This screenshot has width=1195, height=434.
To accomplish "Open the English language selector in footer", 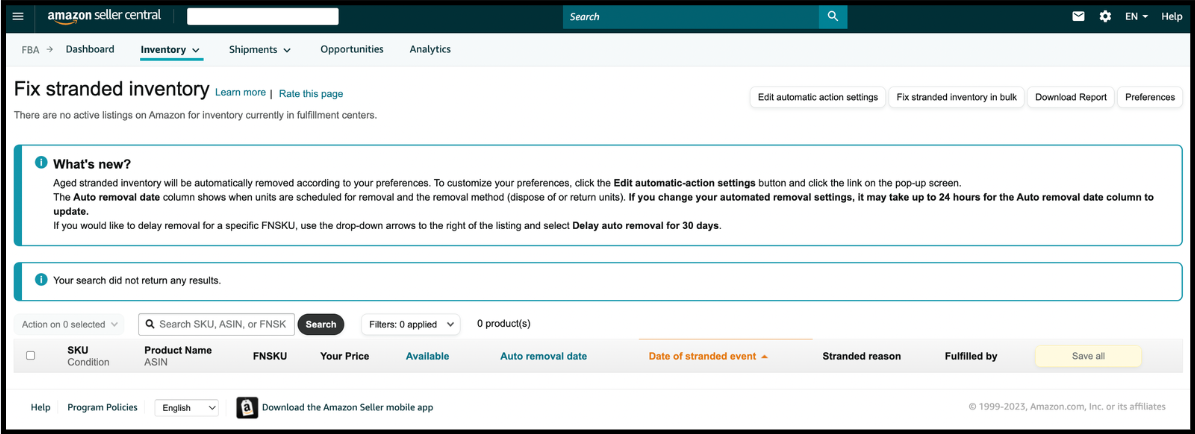I will [x=187, y=408].
